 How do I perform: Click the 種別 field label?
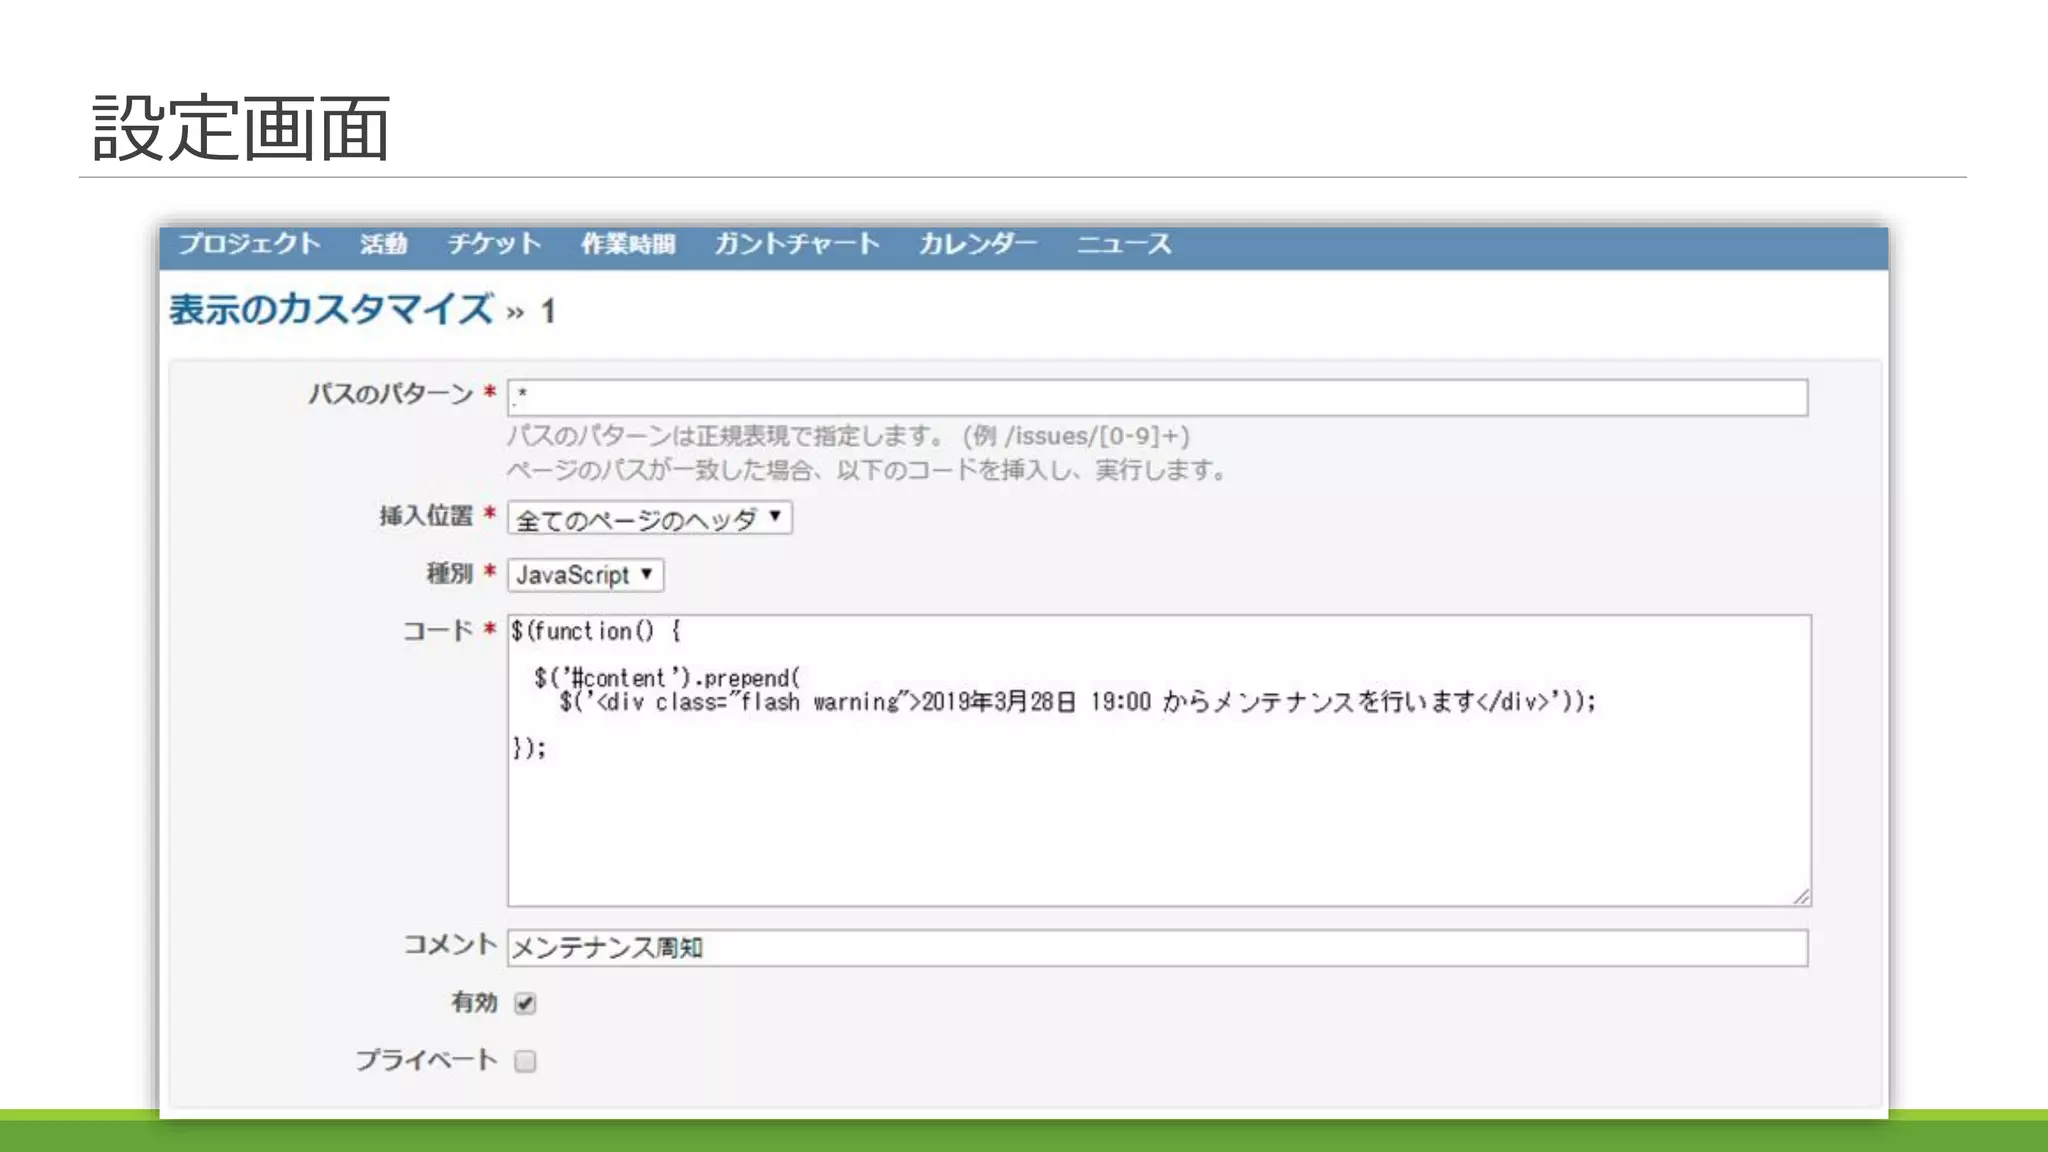point(450,573)
